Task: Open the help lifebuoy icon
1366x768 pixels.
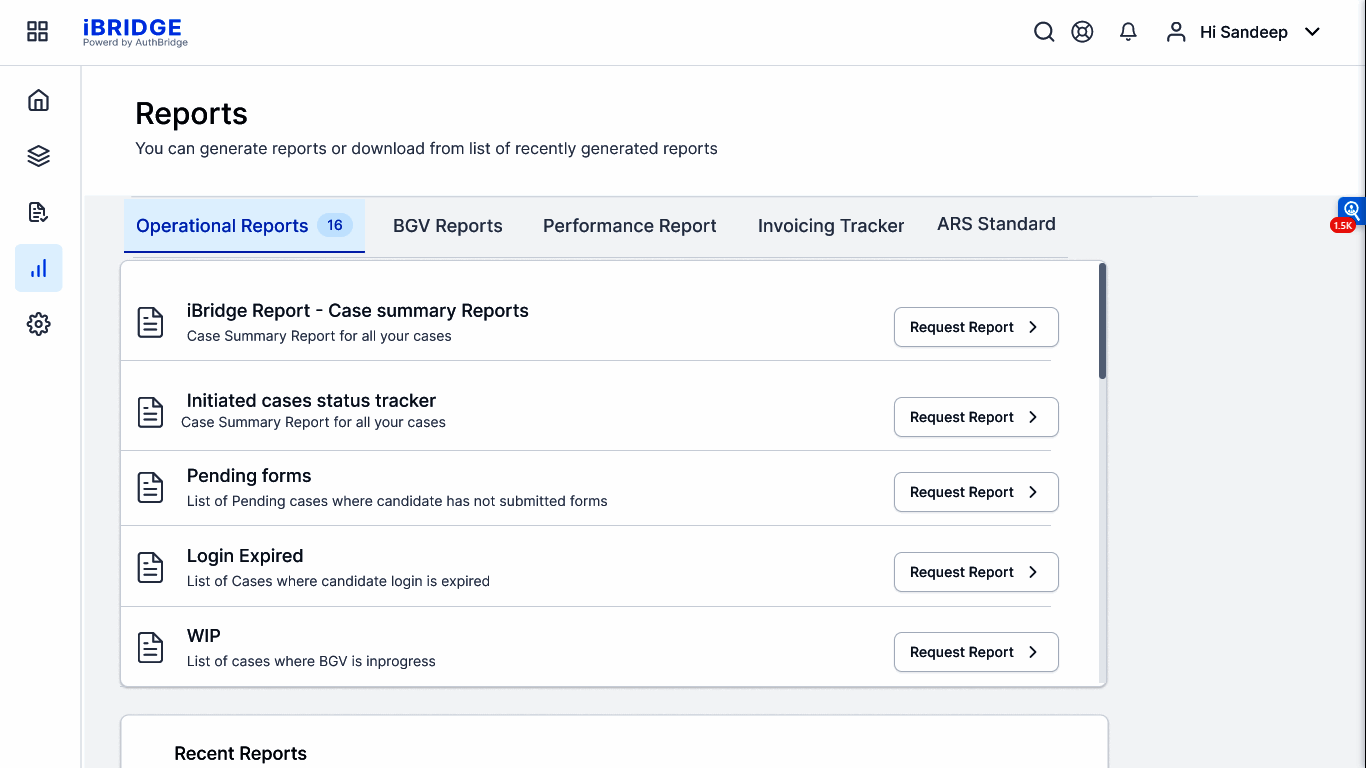Action: coord(1082,32)
